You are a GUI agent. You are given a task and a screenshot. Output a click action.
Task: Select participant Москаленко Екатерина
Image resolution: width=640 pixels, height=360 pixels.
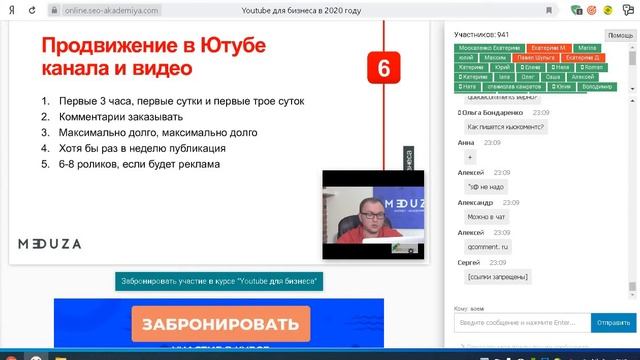click(x=489, y=48)
